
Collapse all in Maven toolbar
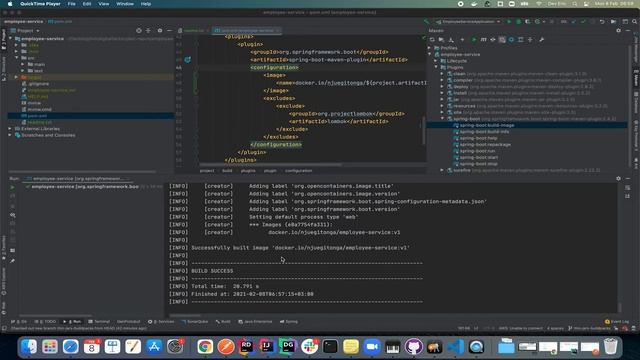(x=530, y=40)
